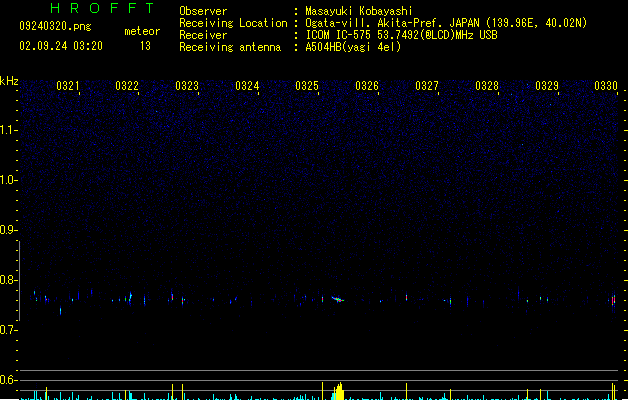629x400 pixels.
Task: Click the 1.1 kHz axis label
Action: click(x=8, y=130)
